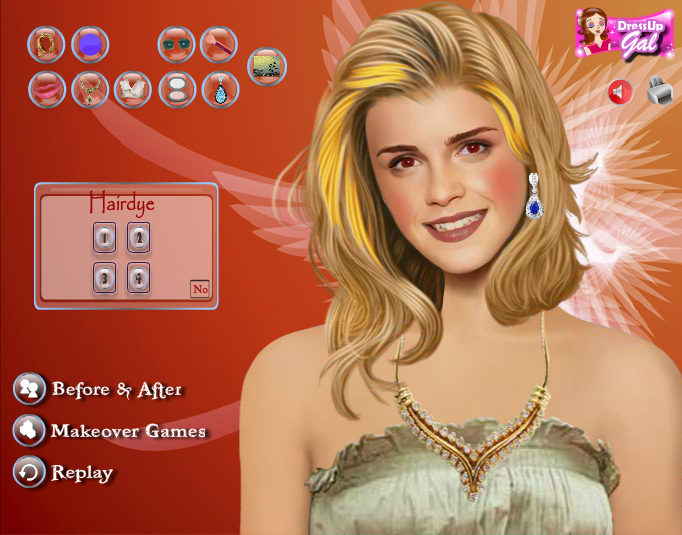
Task: Open Before & After text label
Action: [x=117, y=390]
